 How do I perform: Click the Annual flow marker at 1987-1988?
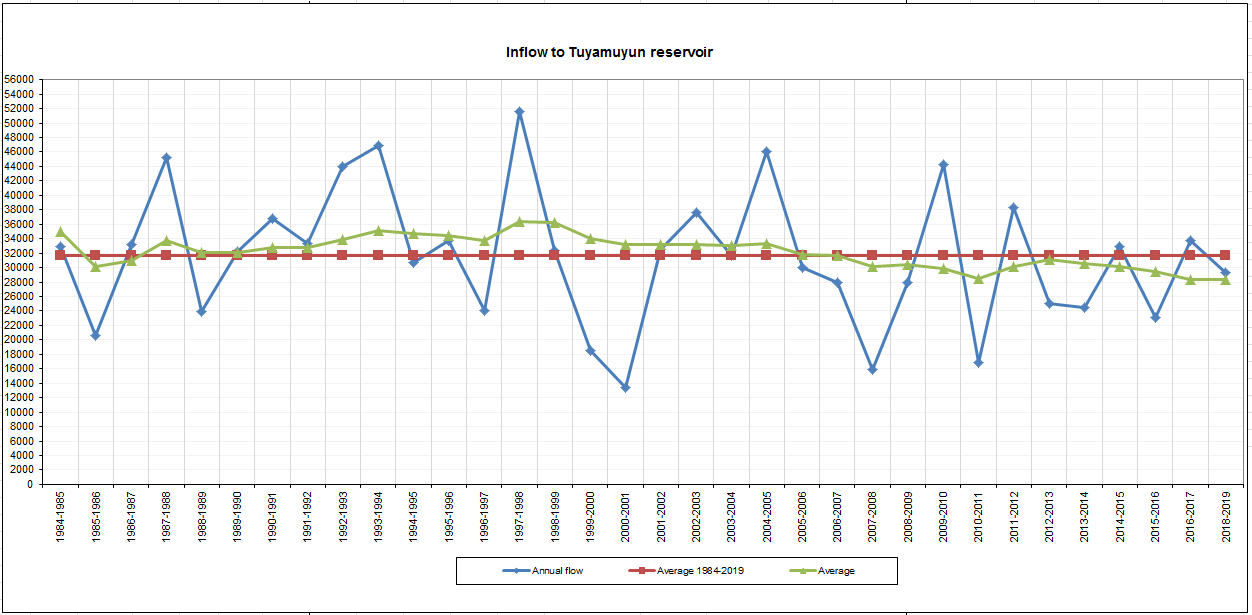(x=166, y=158)
